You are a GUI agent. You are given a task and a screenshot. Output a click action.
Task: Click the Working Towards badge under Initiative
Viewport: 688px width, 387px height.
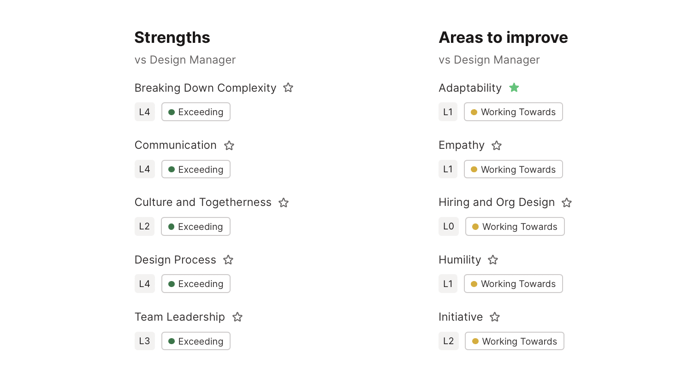pyautogui.click(x=515, y=341)
